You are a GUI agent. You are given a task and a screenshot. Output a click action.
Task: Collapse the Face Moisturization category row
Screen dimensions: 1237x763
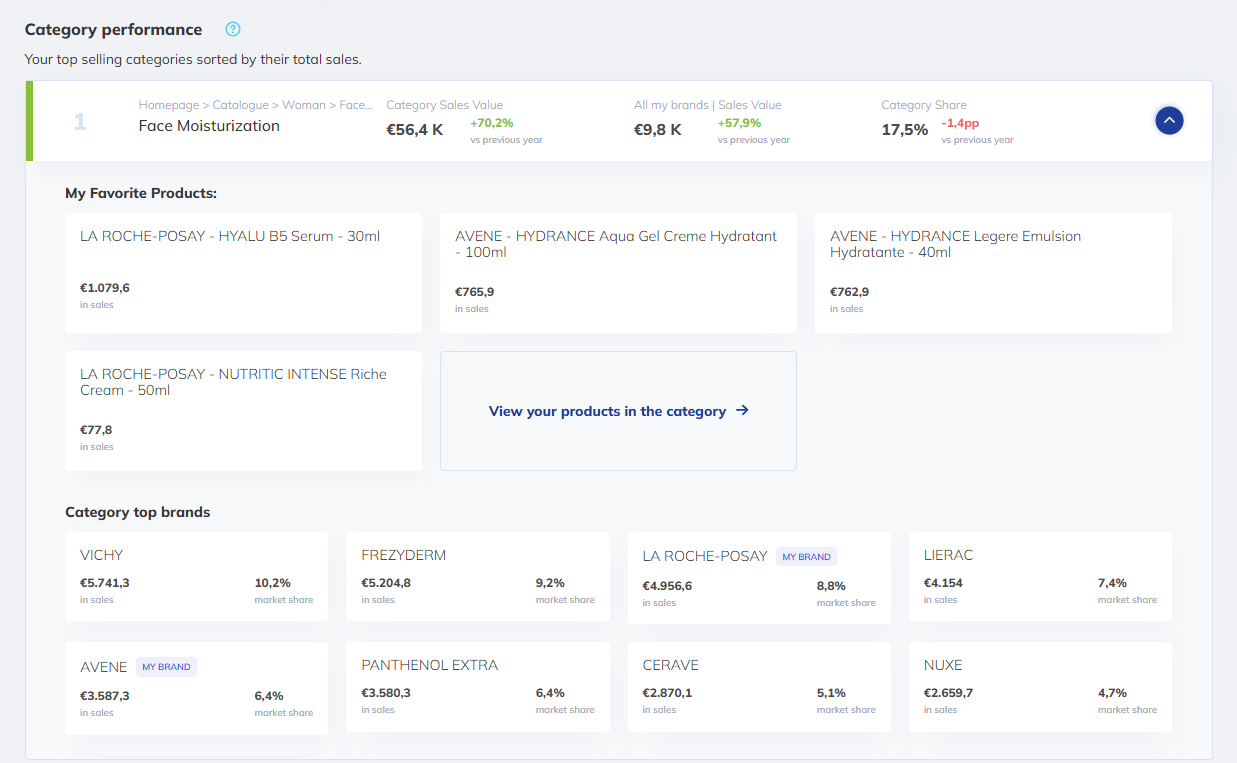point(1169,121)
